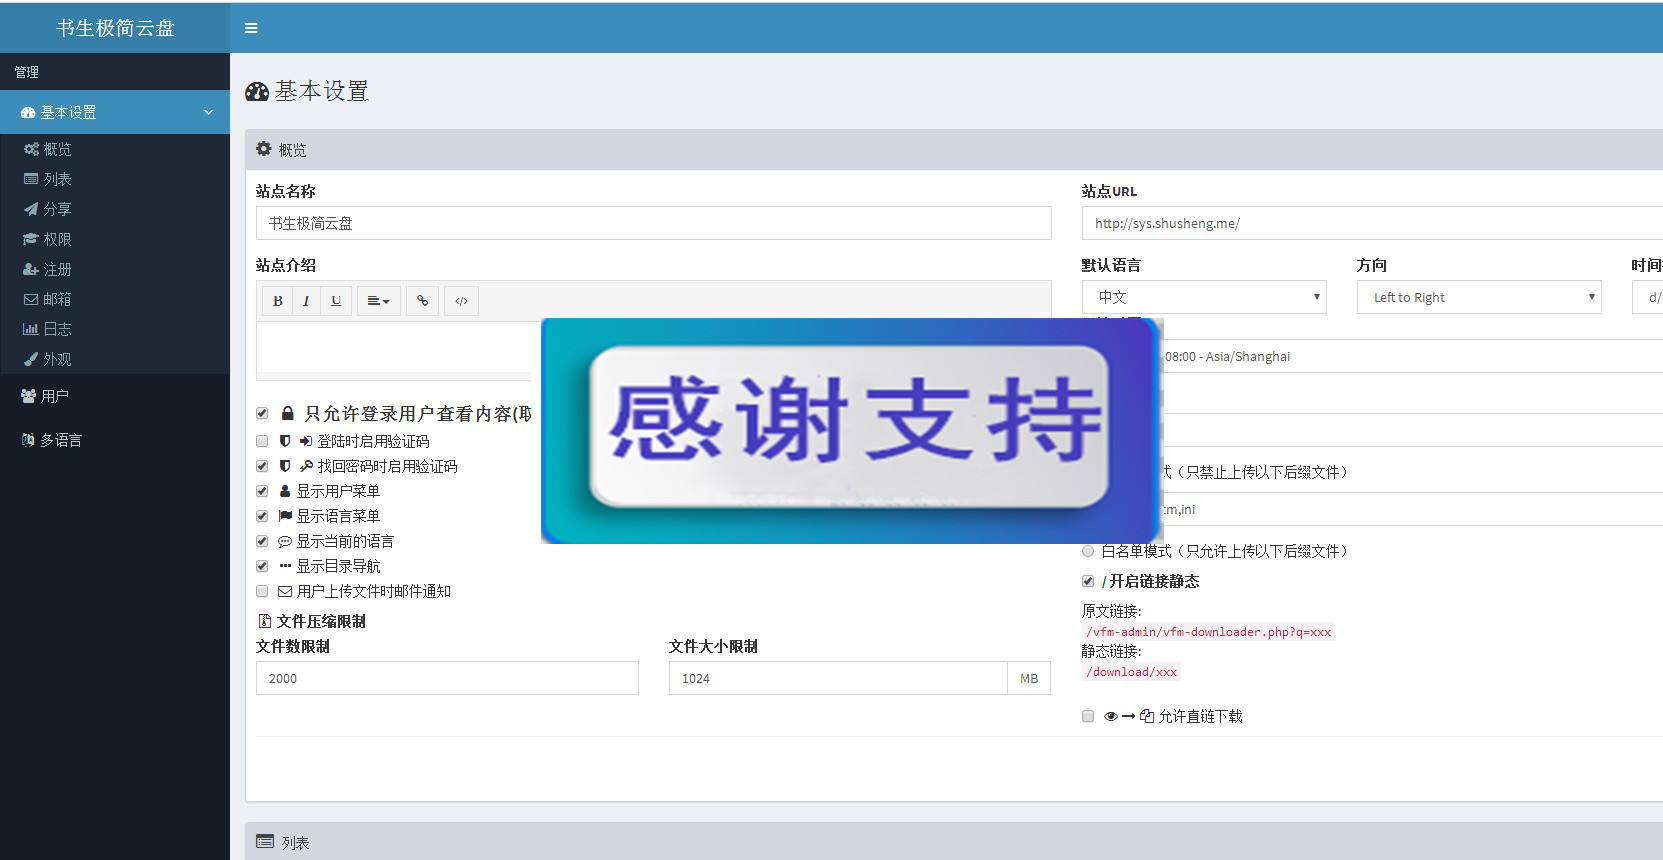Click the 书生极简云盘 logo link
Image resolution: width=1663 pixels, height=860 pixels.
[x=115, y=28]
